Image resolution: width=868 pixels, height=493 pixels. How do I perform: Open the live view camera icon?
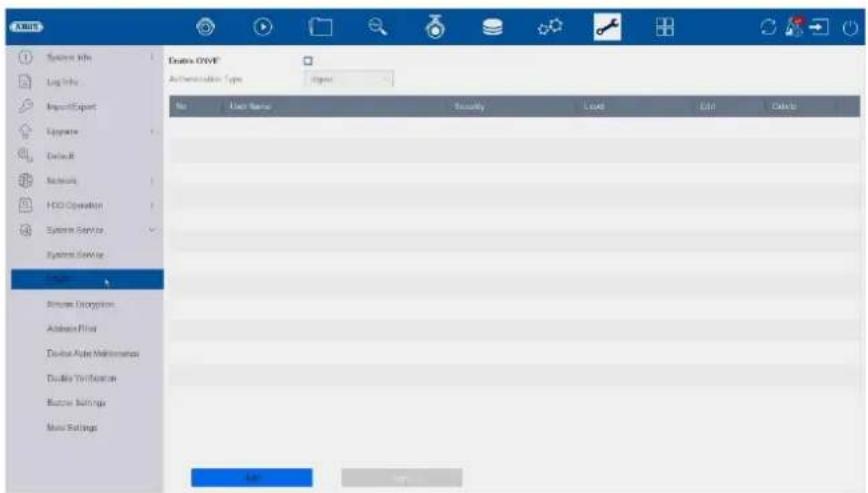pos(206,27)
